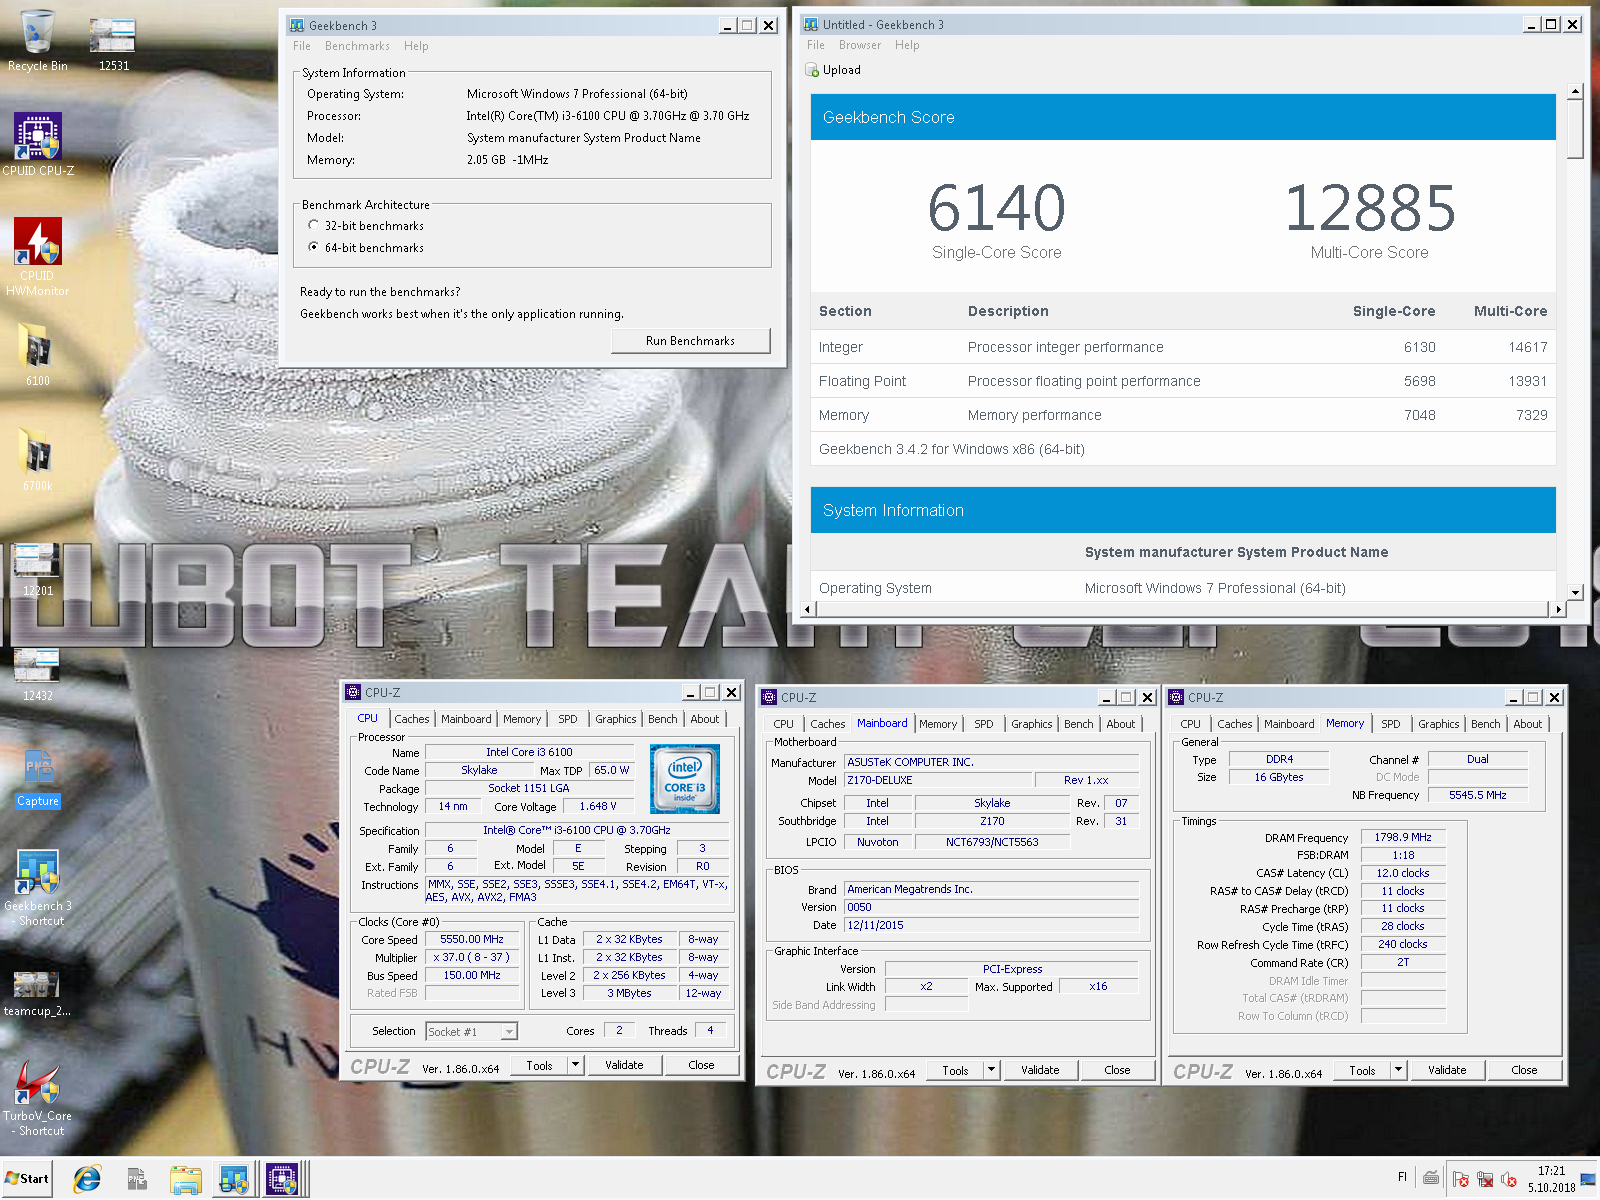Viewport: 1600px width, 1200px height.
Task: Click the Upload label in Geekbench toolbar
Action: coord(842,70)
